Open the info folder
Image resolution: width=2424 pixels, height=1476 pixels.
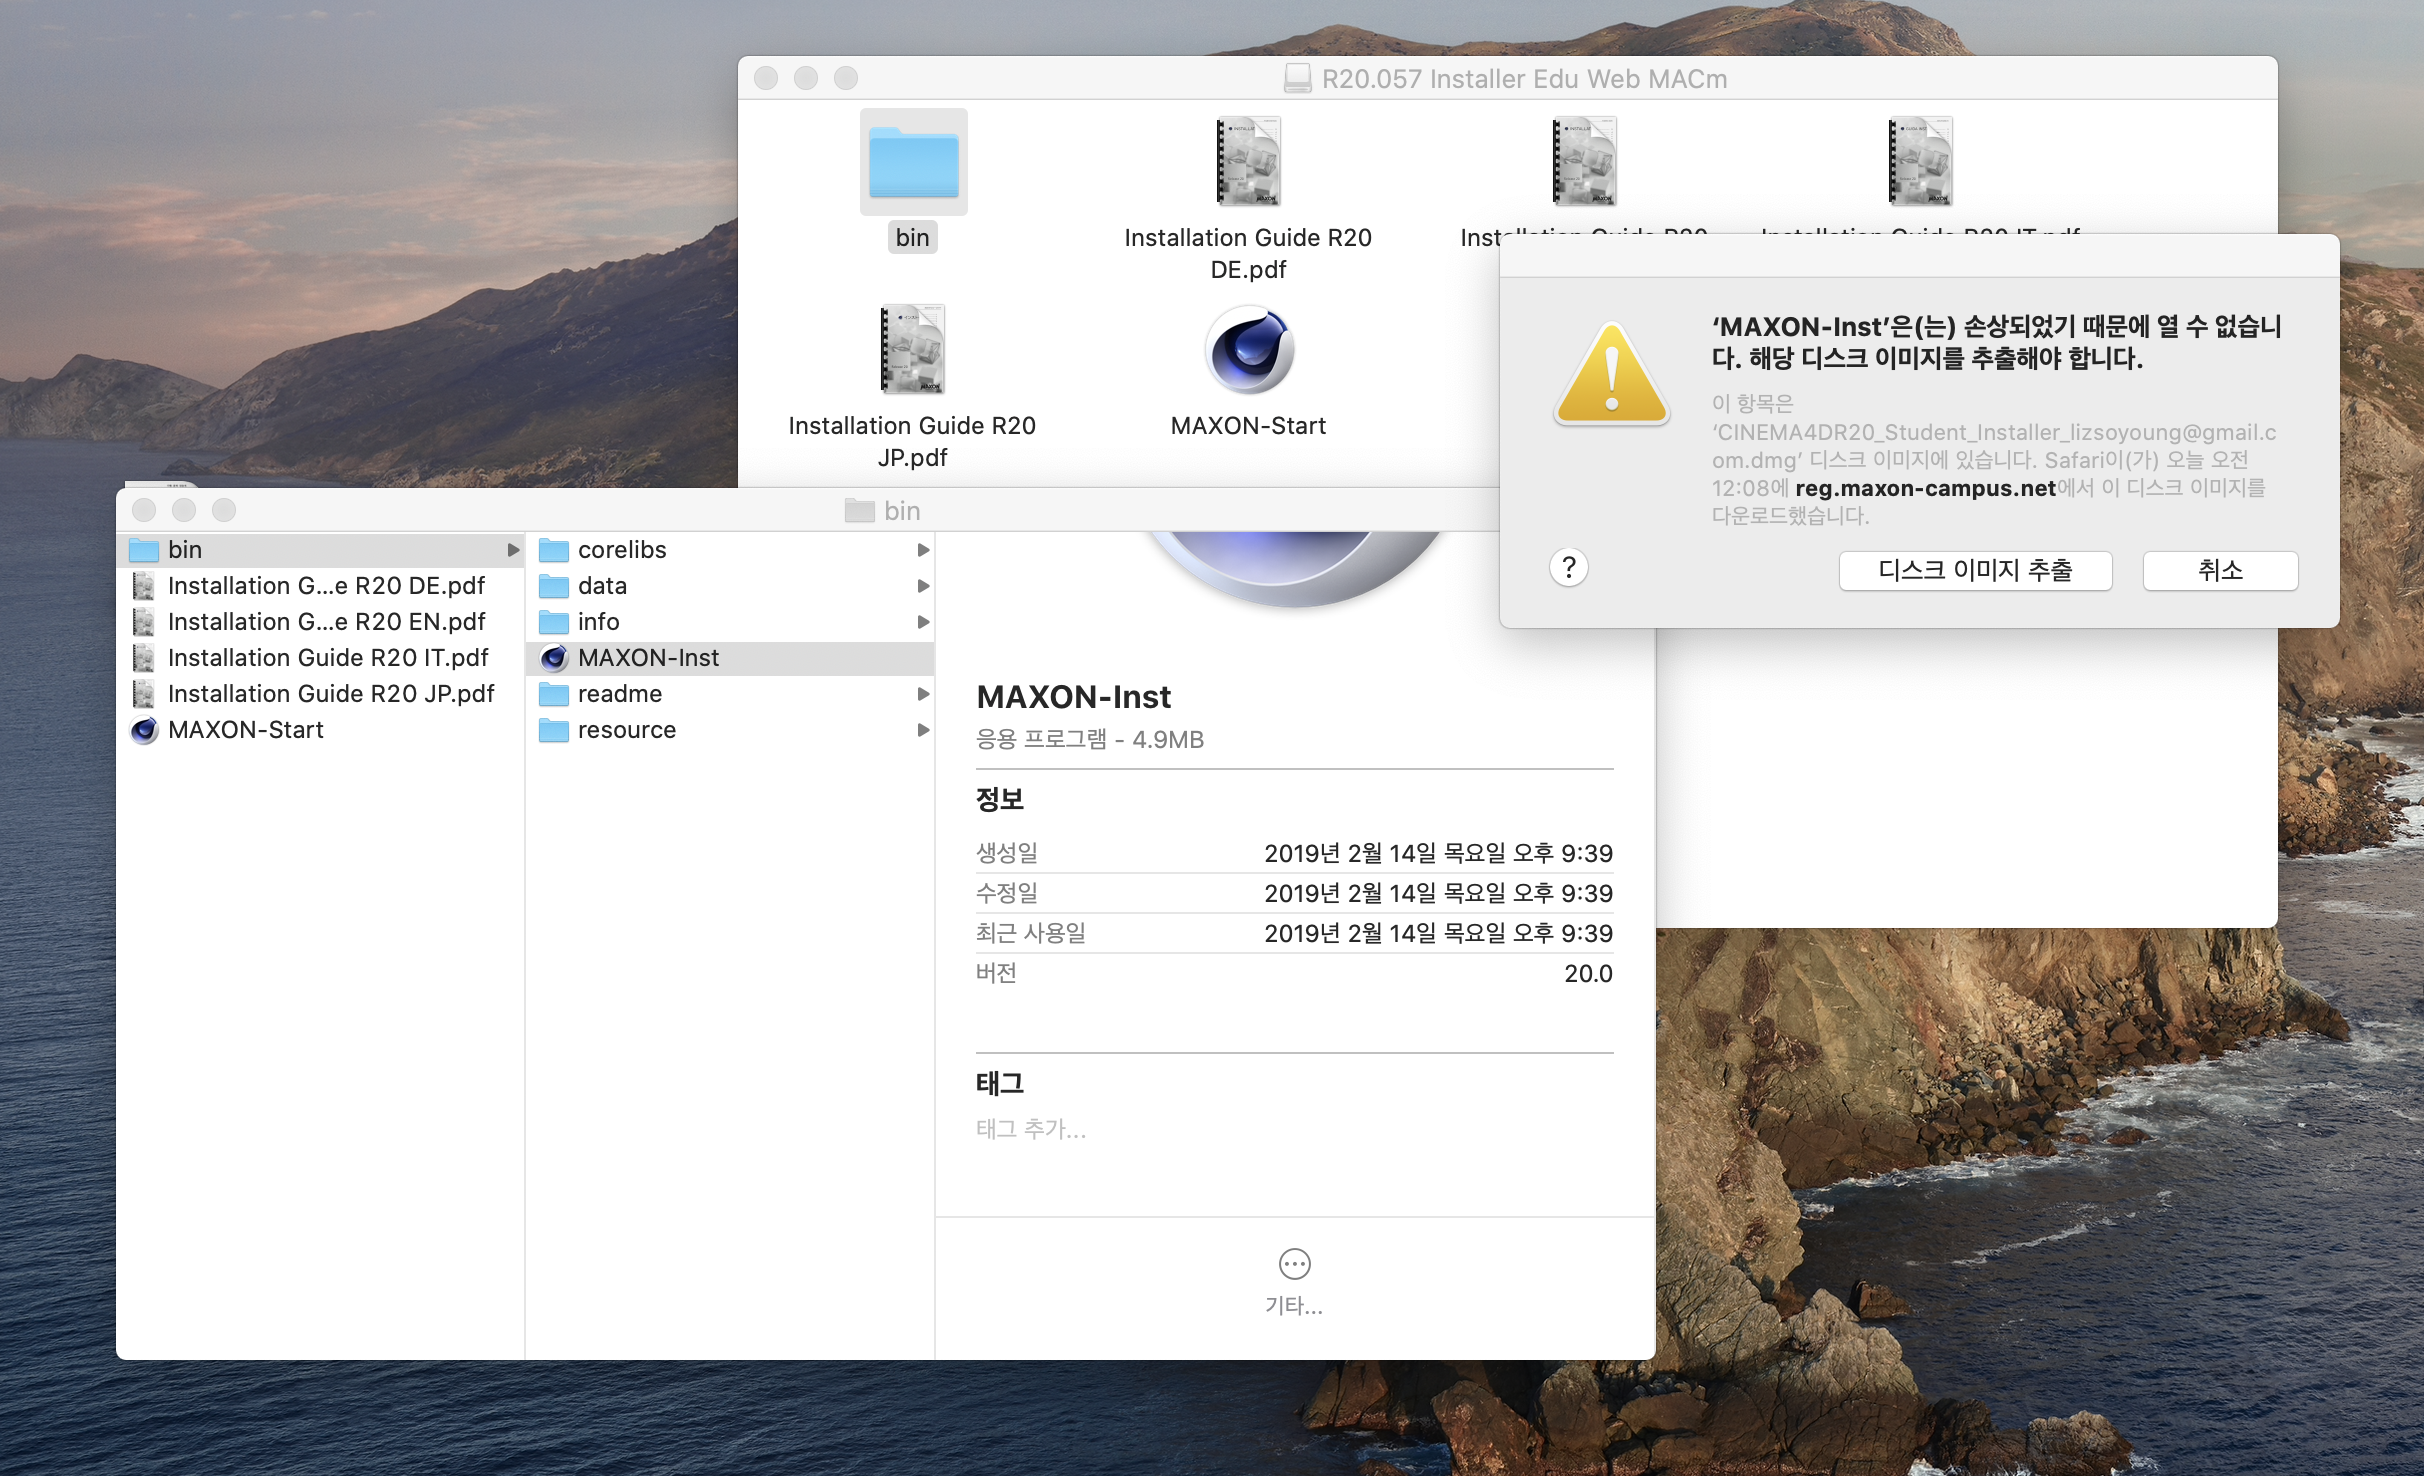point(730,622)
